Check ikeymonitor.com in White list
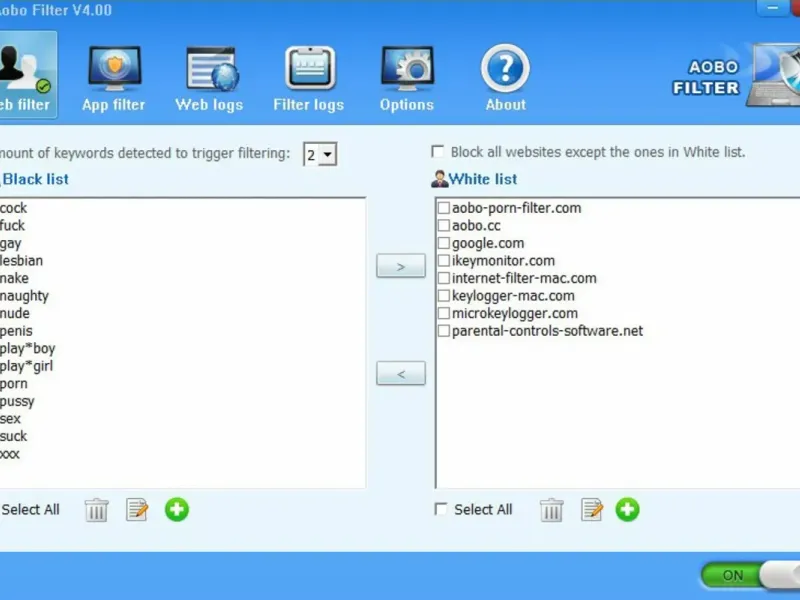Screen dimensions: 800x600 coord(444,261)
